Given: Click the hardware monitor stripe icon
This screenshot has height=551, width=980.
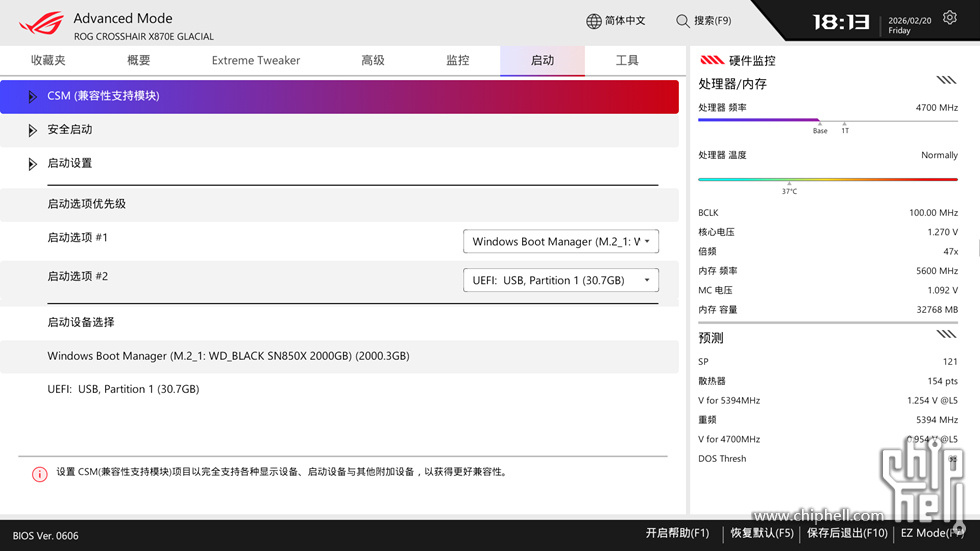Looking at the screenshot, I should [712, 61].
